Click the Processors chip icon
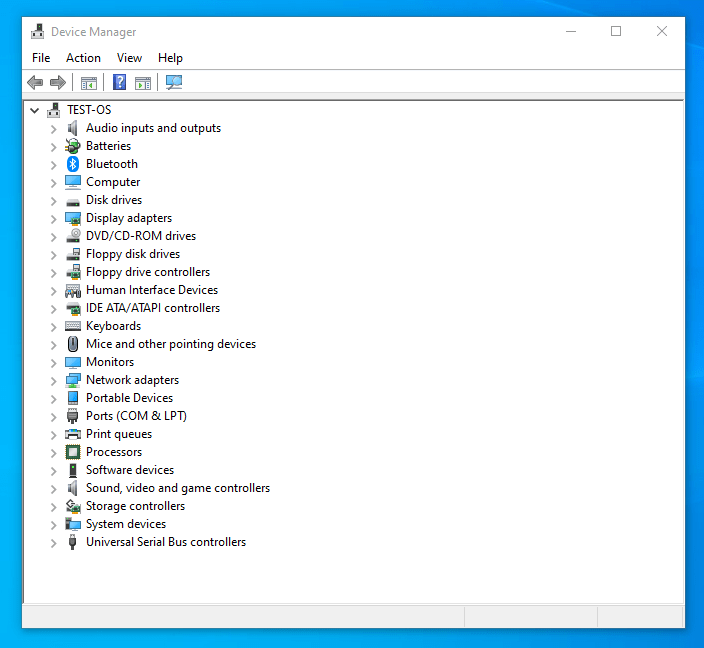The height and width of the screenshot is (648, 704). click(73, 452)
